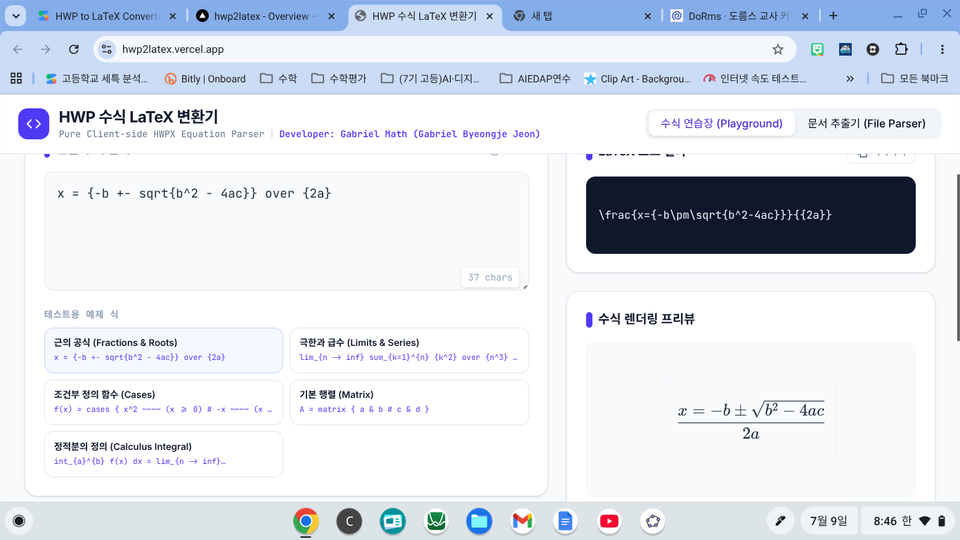Go back with the browser back arrow
Viewport: 960px width, 540px height.
tap(18, 49)
